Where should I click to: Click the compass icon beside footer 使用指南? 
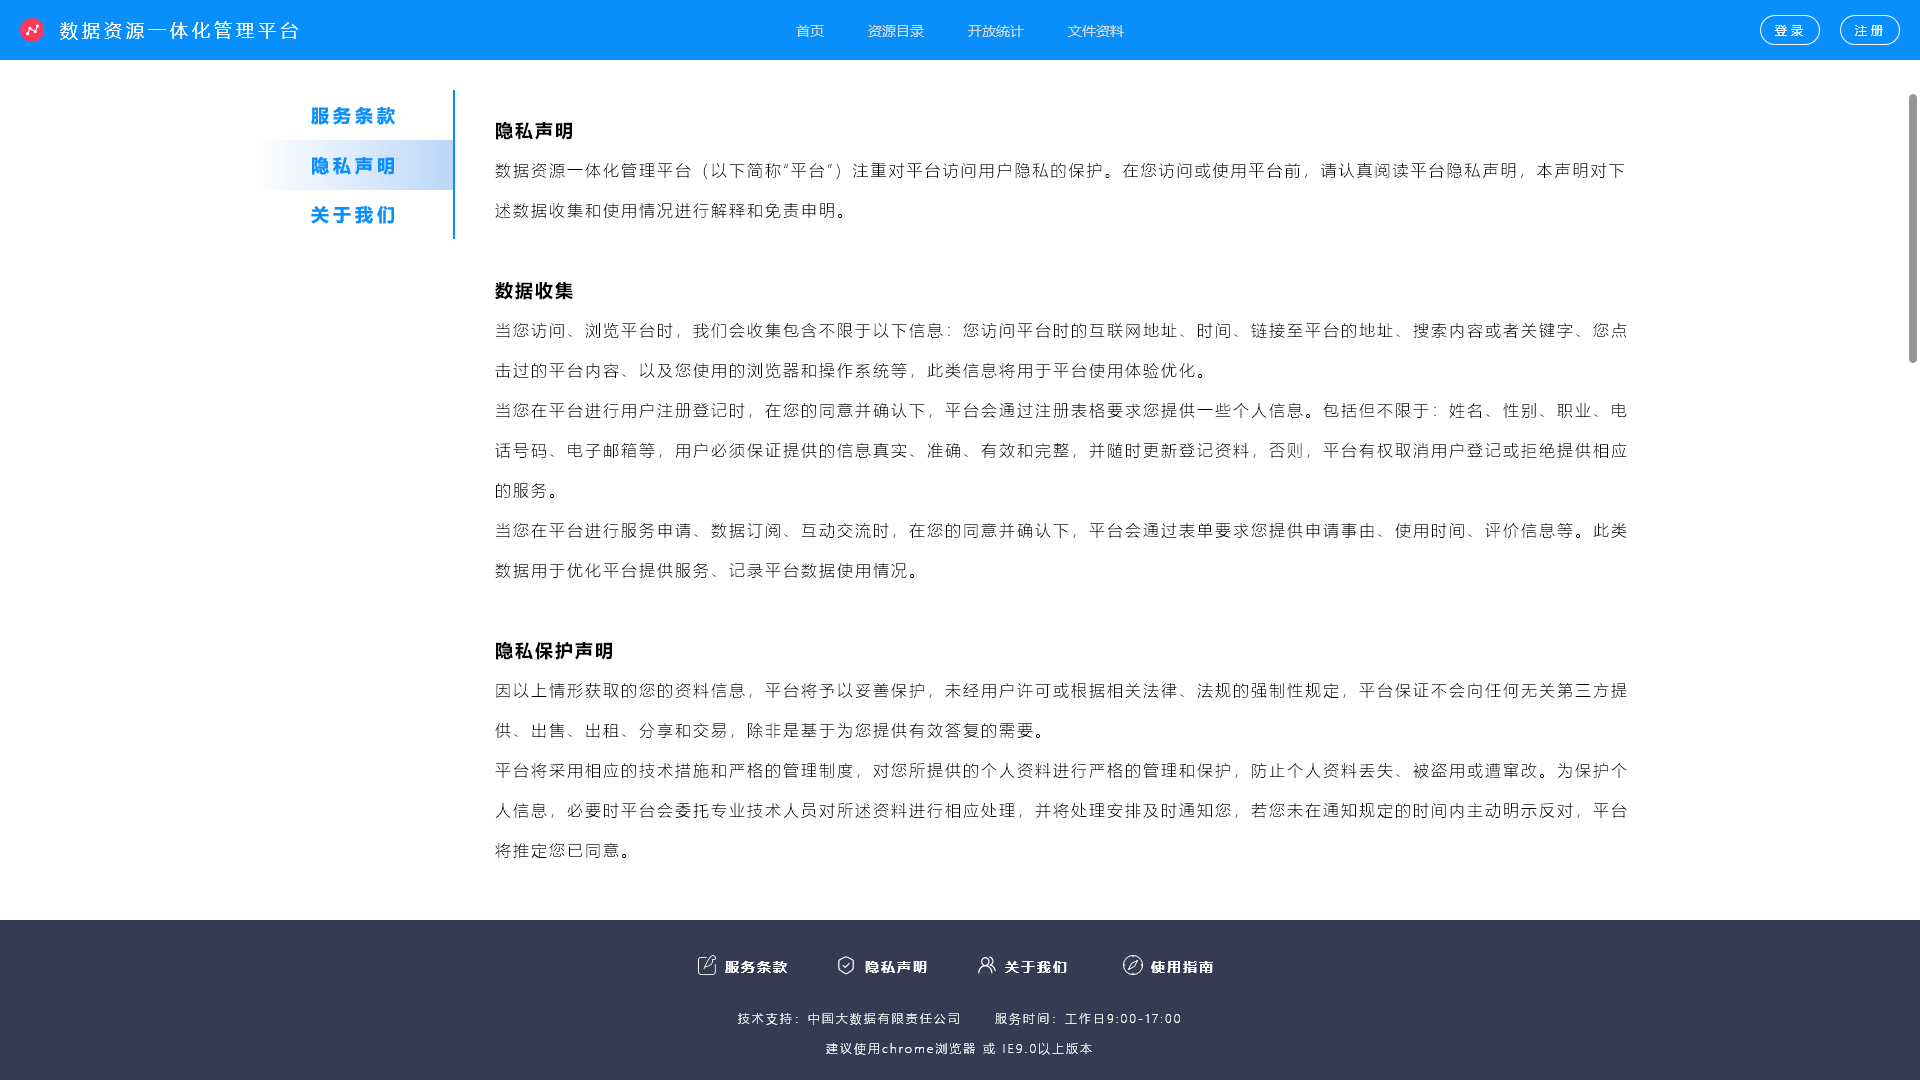click(x=1133, y=965)
